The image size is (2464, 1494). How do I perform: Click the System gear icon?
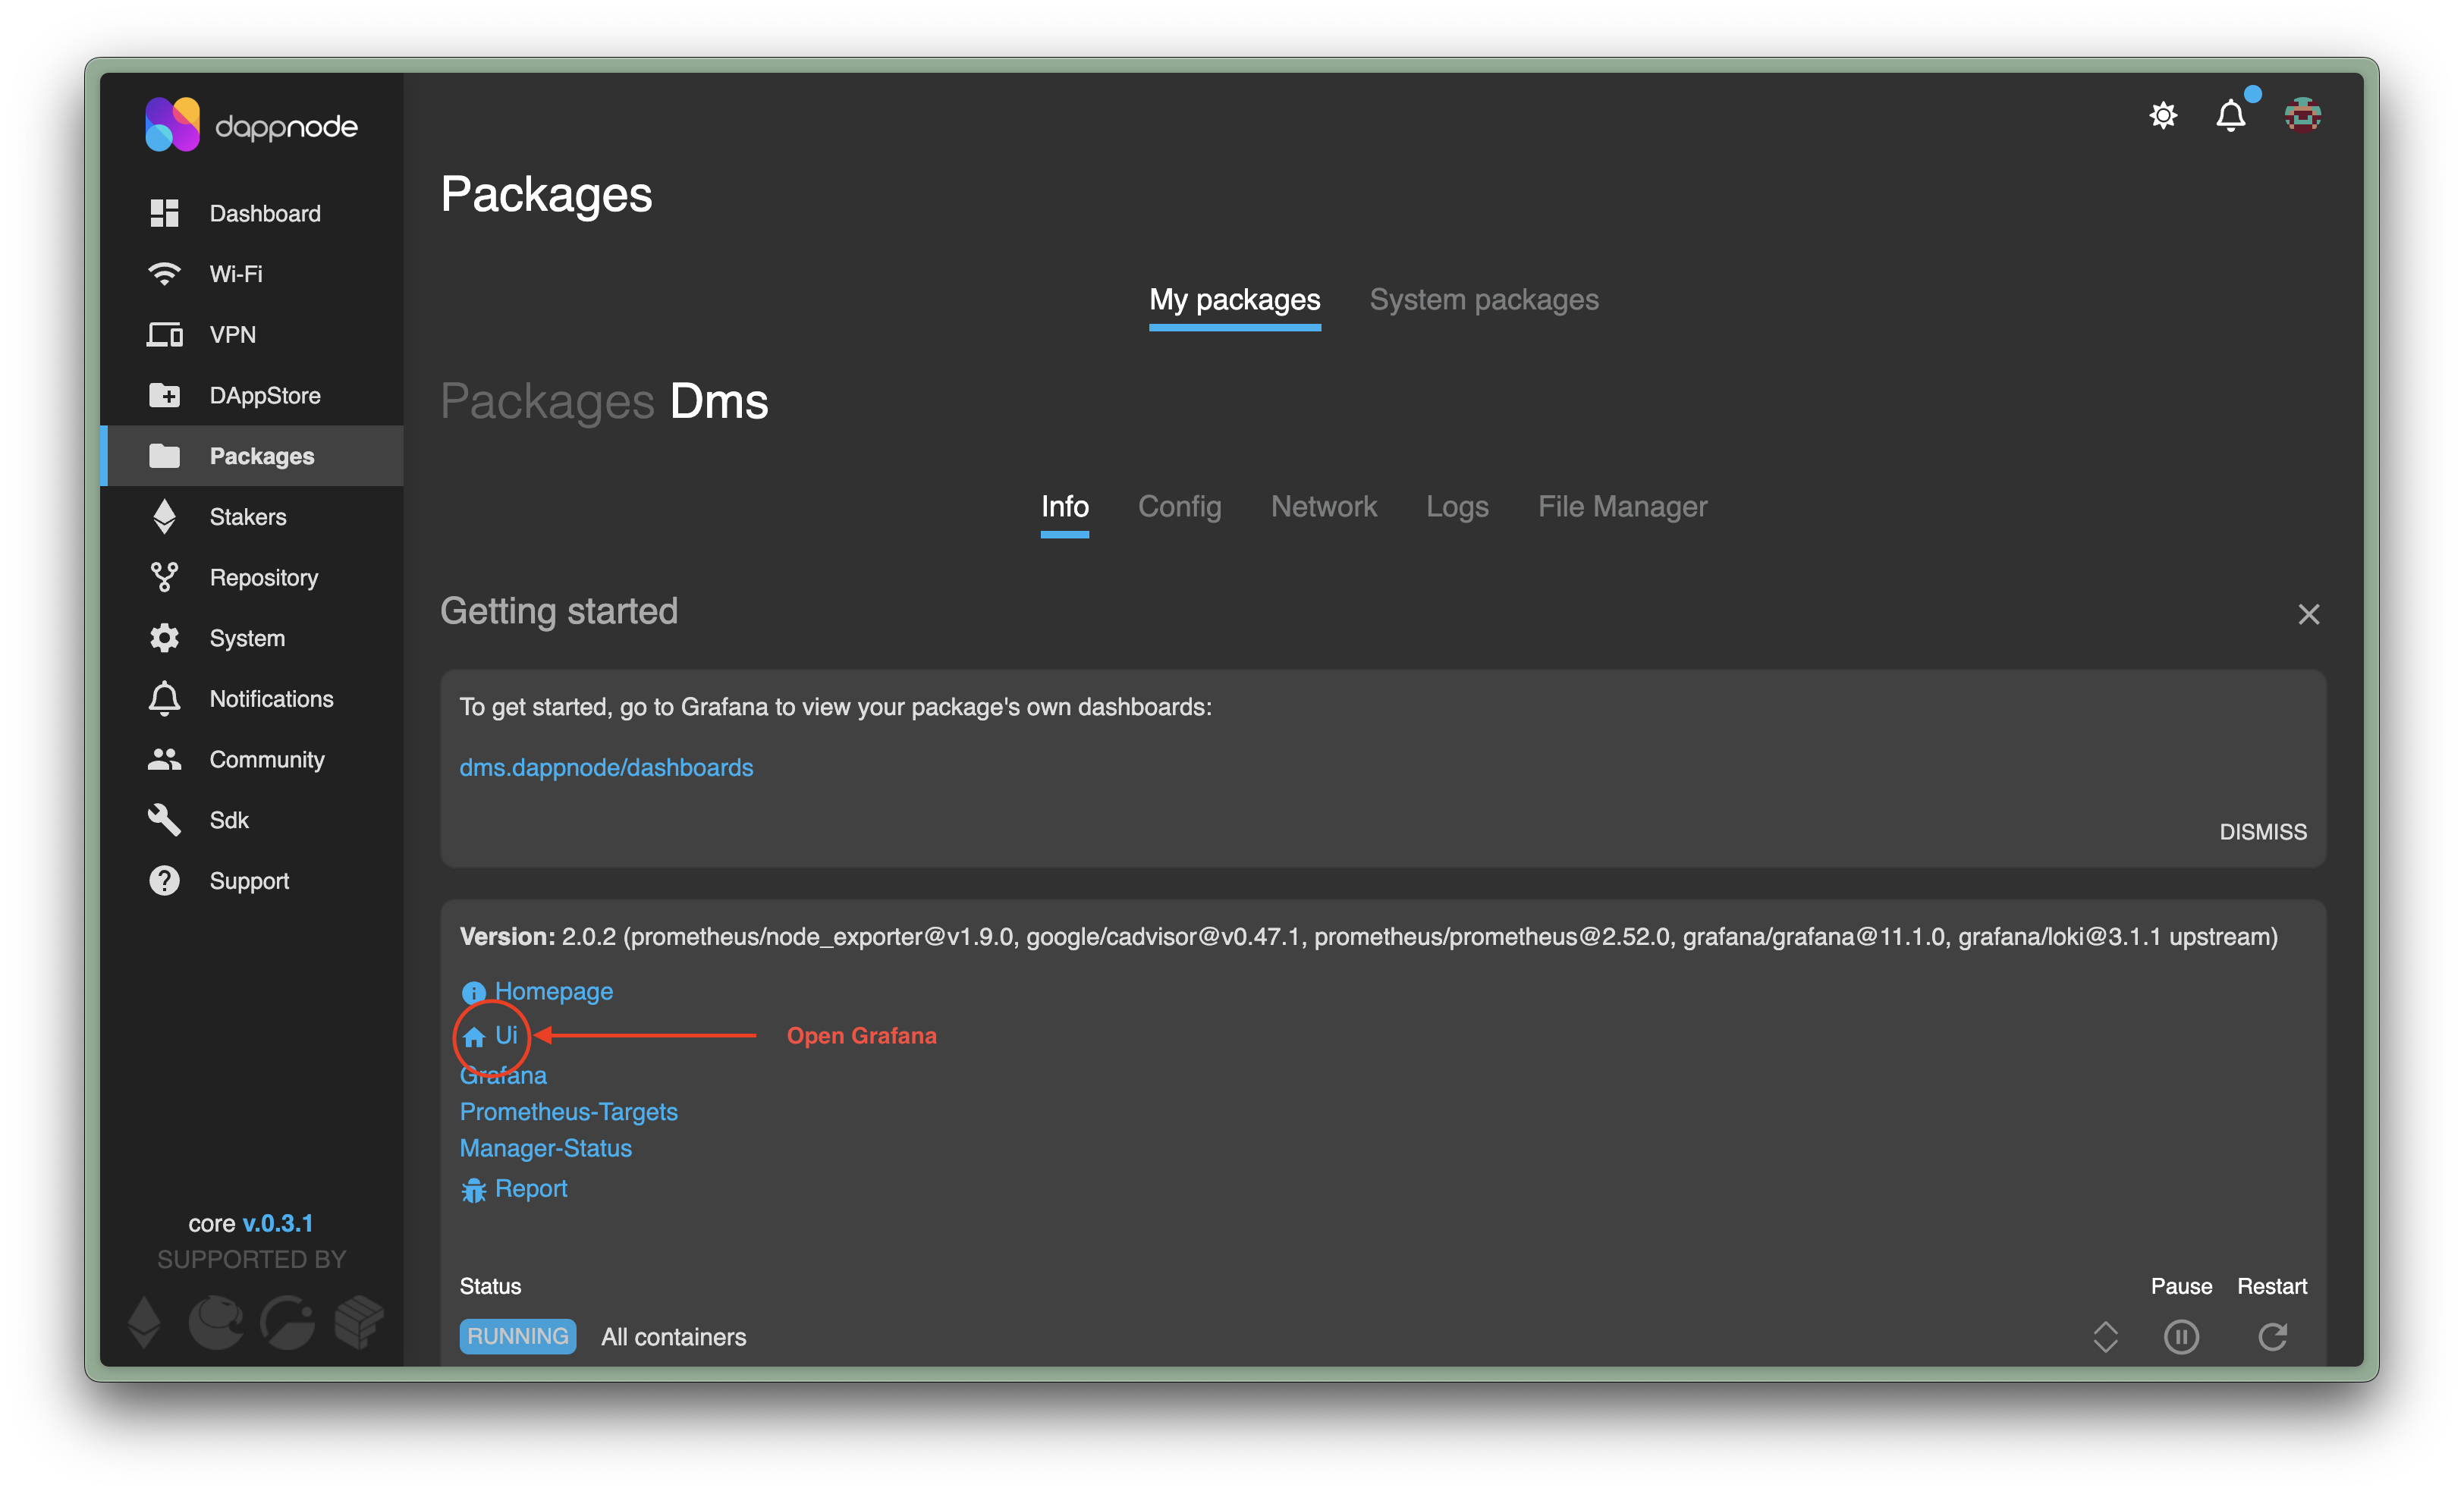164,638
